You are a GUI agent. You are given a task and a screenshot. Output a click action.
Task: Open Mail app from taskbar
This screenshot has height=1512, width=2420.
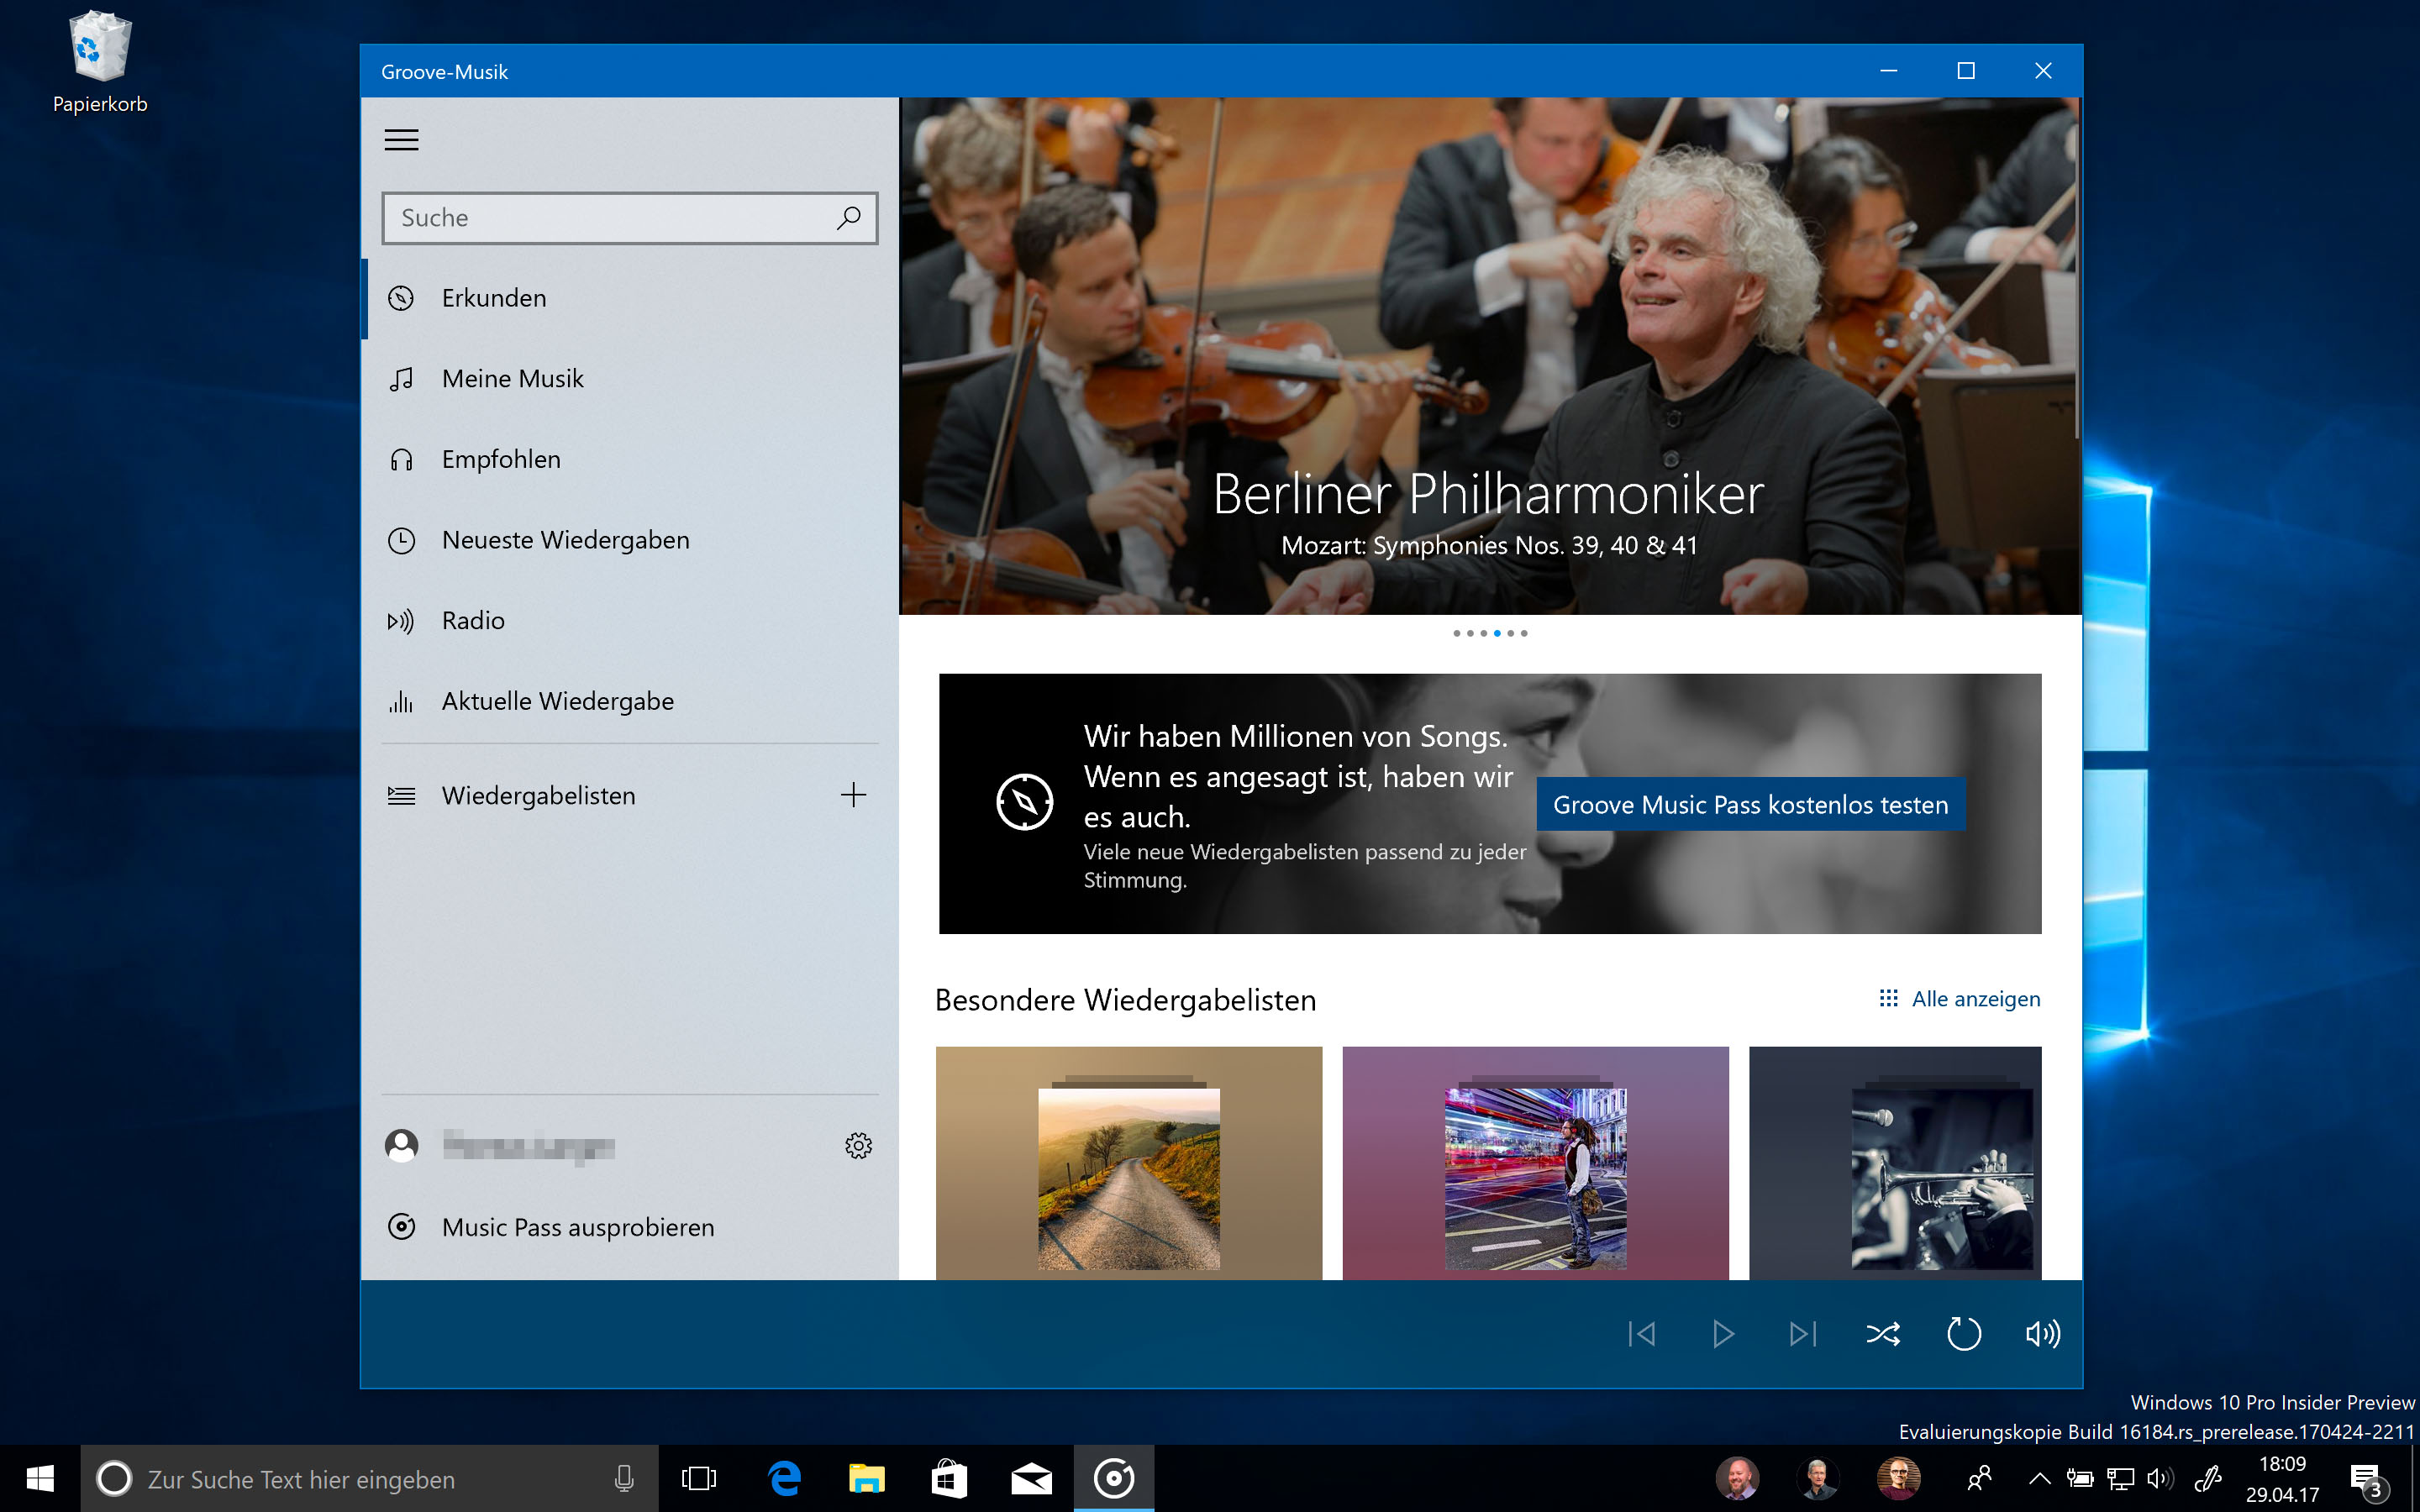(1031, 1479)
